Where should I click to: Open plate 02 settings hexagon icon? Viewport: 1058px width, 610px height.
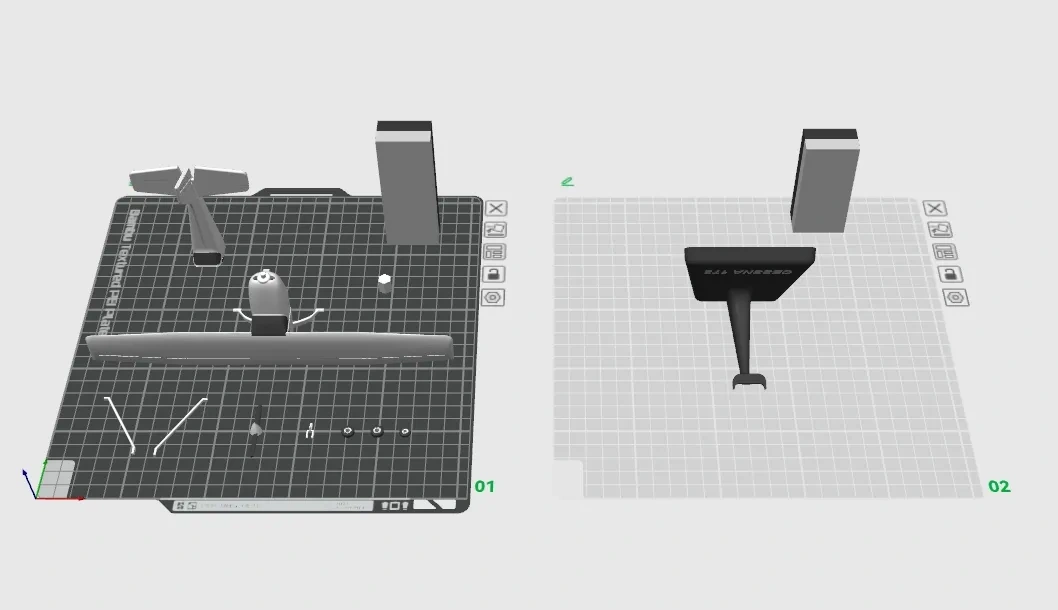click(x=956, y=298)
